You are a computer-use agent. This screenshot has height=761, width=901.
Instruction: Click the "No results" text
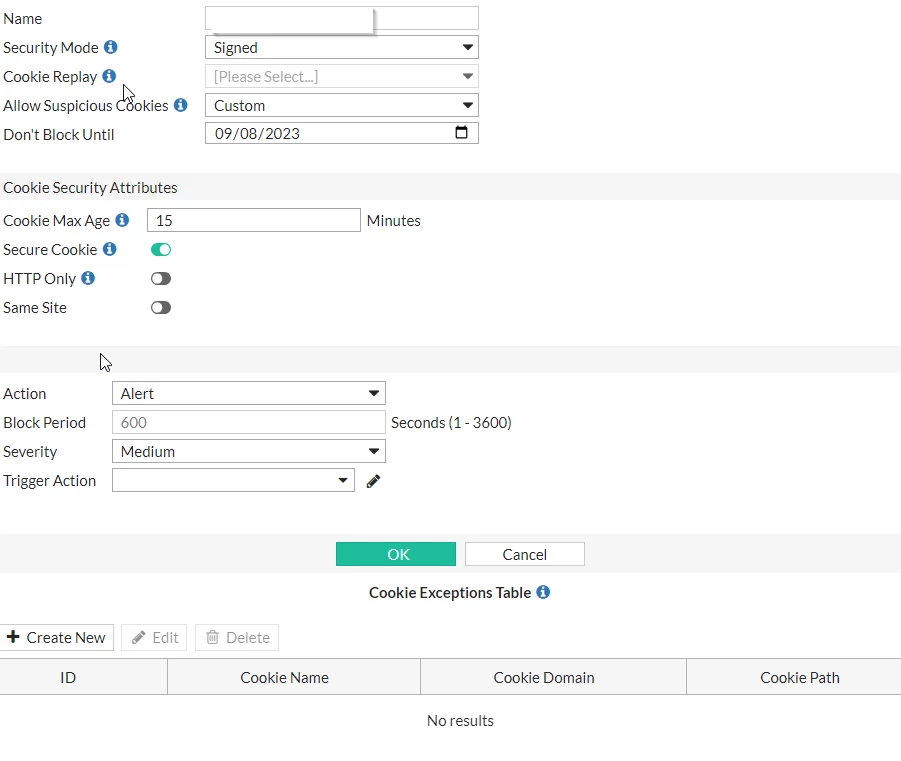(460, 720)
